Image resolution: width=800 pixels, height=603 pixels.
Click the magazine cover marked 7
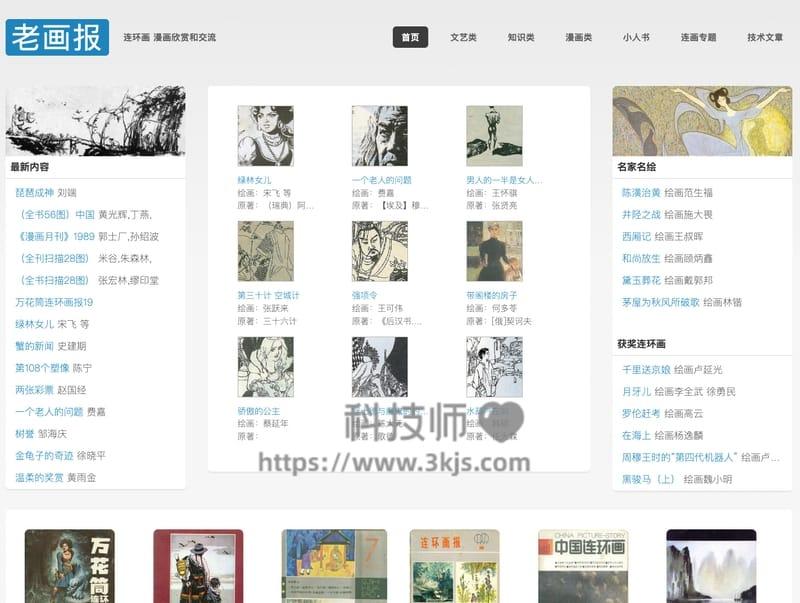tap(334, 566)
